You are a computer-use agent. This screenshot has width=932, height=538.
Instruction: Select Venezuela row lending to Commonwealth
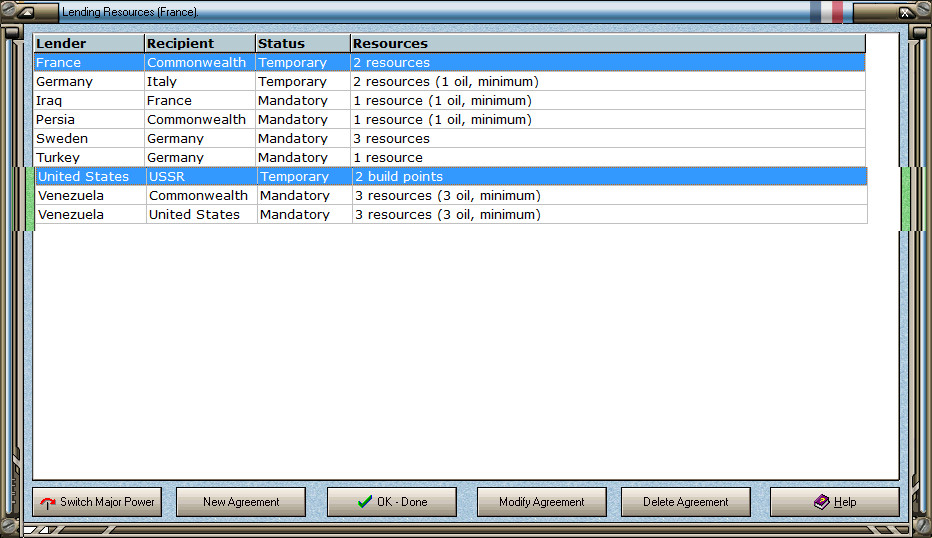(451, 196)
